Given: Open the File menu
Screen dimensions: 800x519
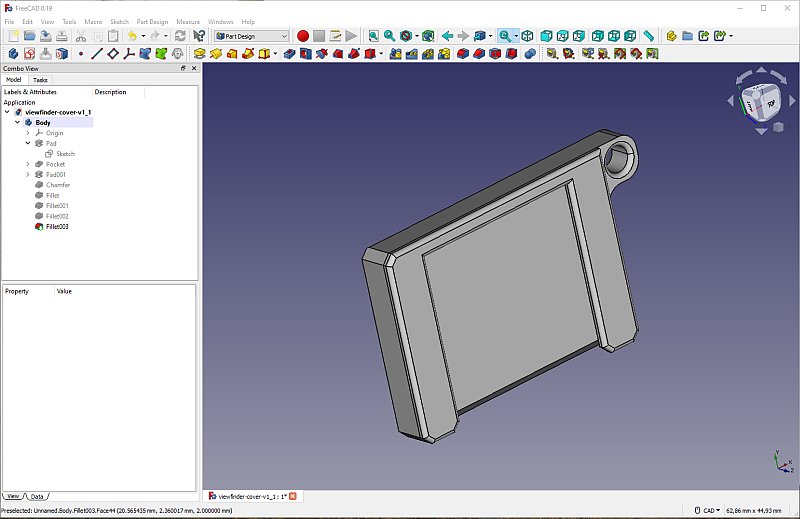Looking at the screenshot, I should tap(9, 21).
